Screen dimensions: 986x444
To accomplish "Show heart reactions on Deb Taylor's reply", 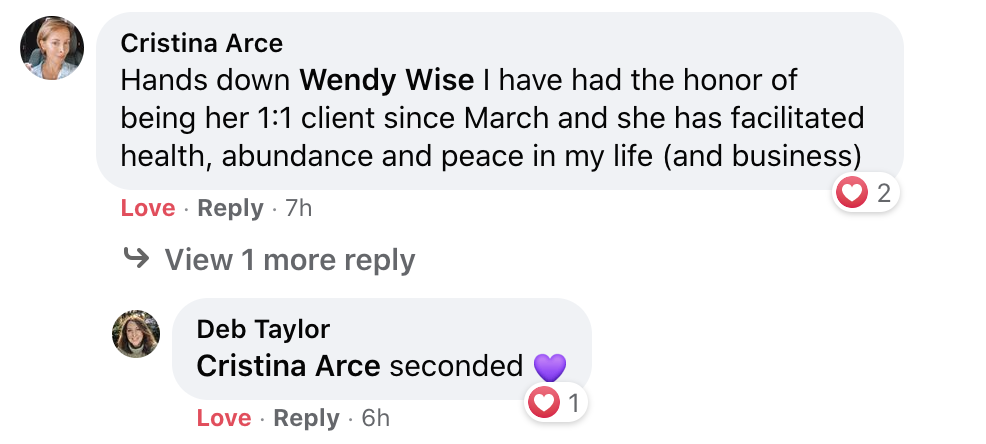I will (x=543, y=404).
